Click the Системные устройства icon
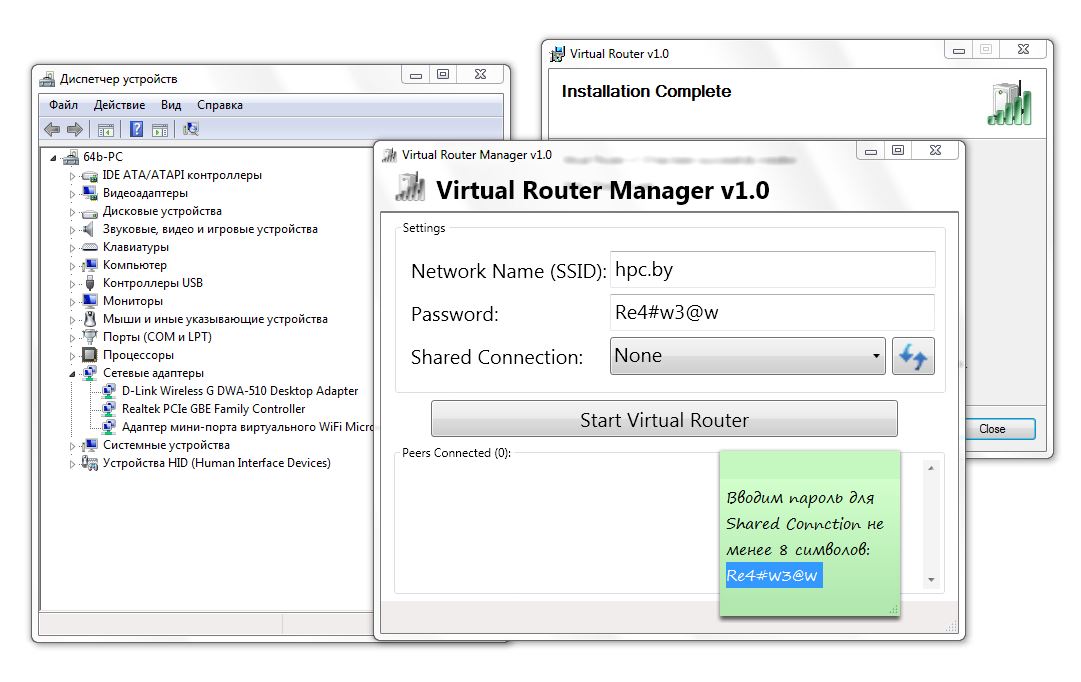The height and width of the screenshot is (682, 1081). tap(90, 445)
